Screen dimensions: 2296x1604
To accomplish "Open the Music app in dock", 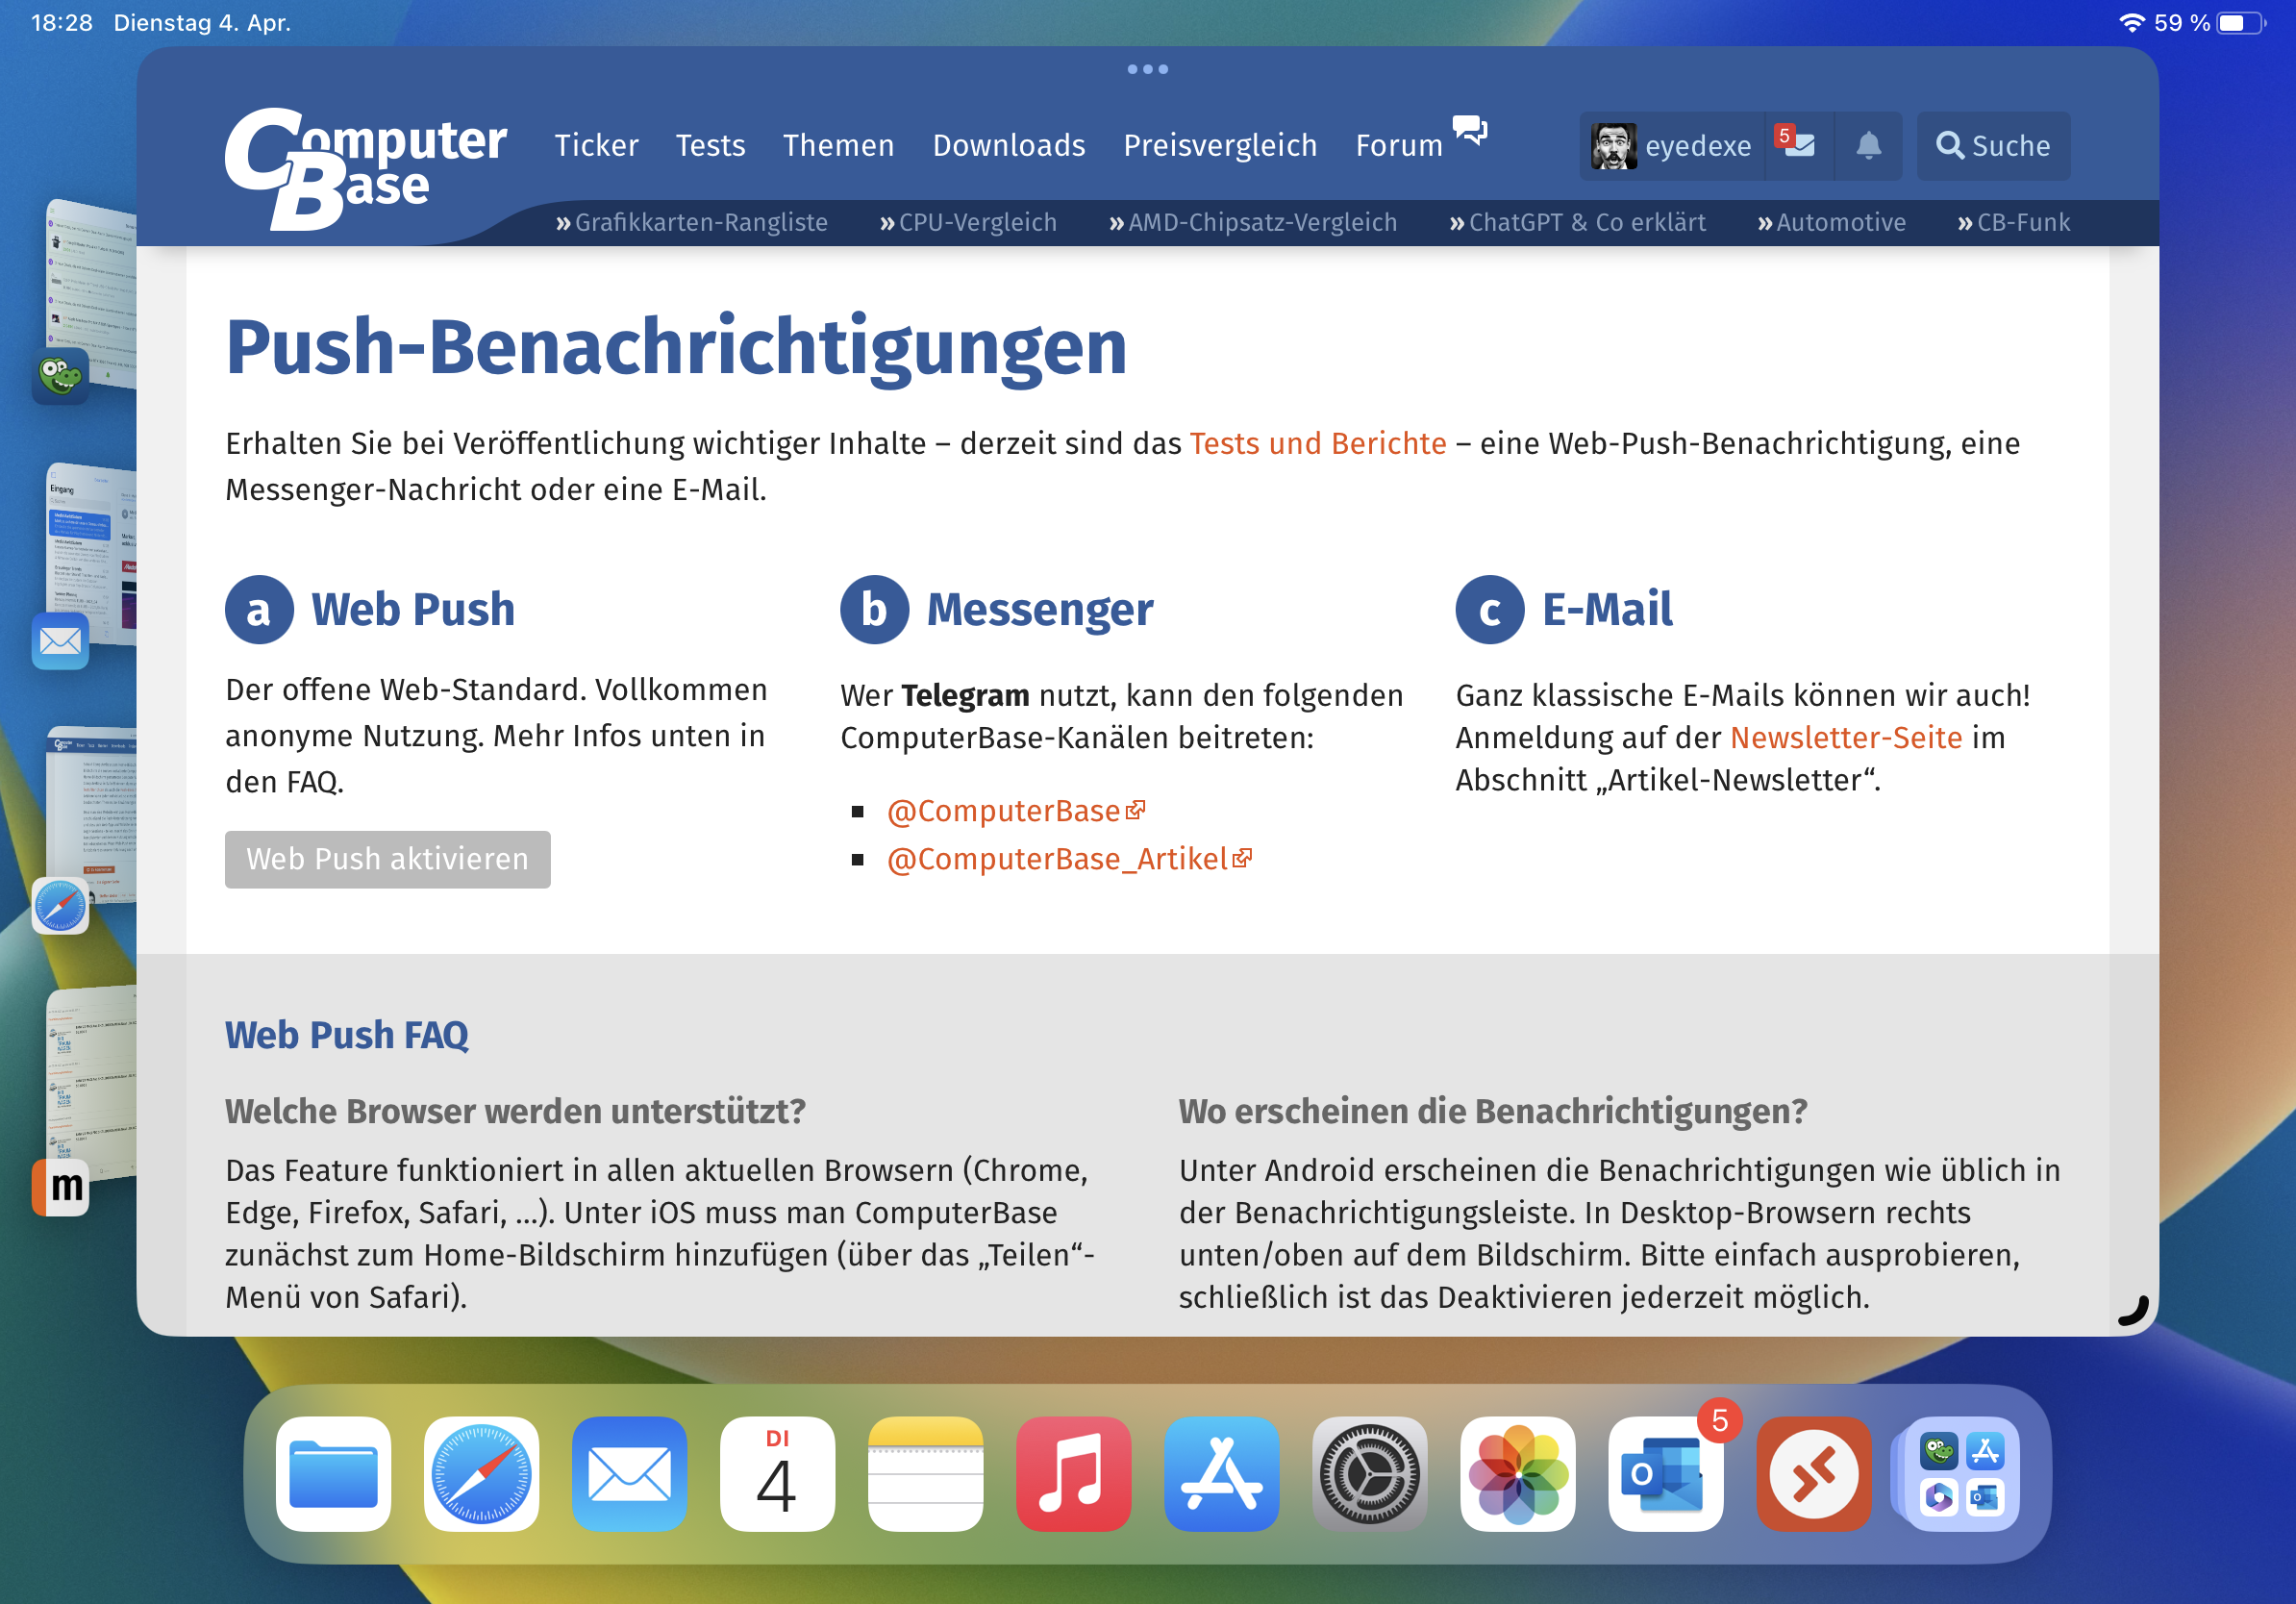I will (1073, 1473).
